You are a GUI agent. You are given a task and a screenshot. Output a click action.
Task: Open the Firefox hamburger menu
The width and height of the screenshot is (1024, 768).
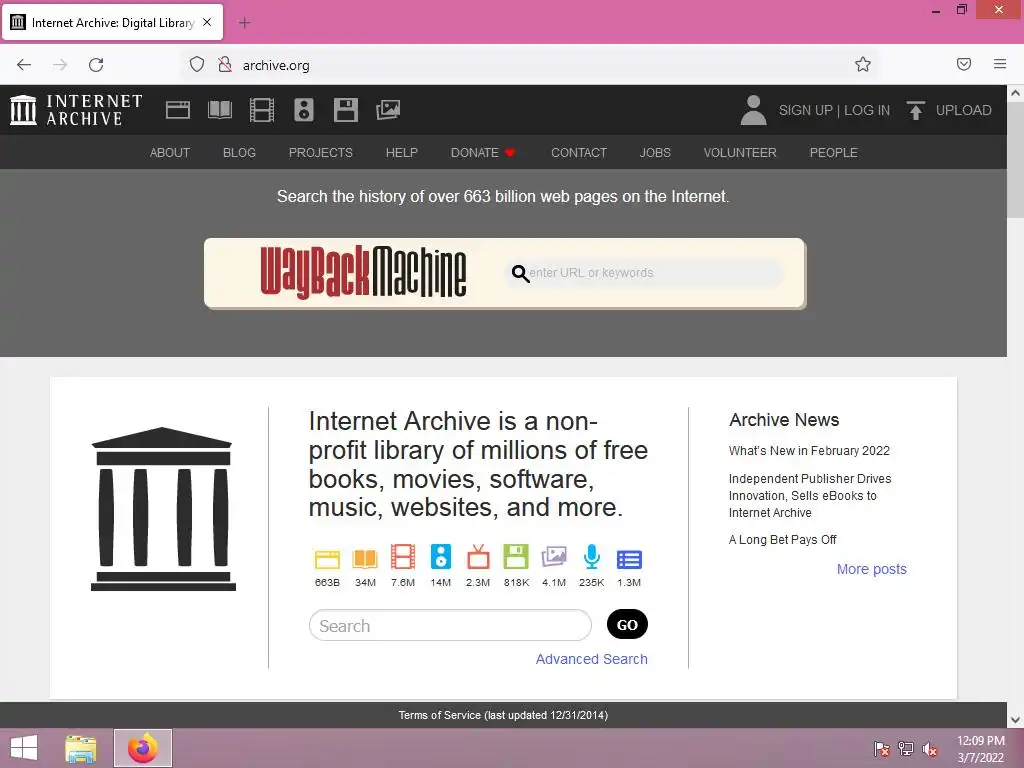pyautogui.click(x=1000, y=64)
